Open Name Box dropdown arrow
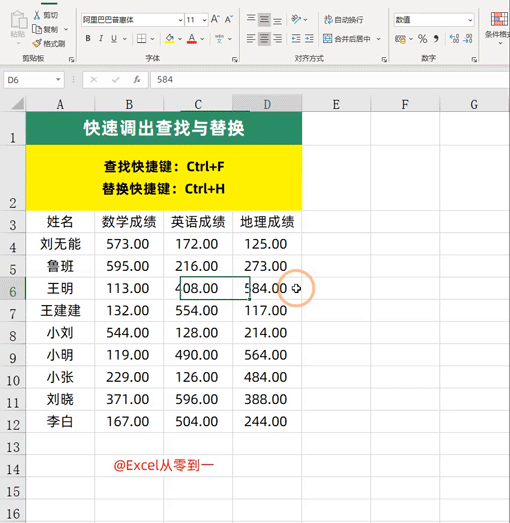Viewport: 510px width, 523px height. coord(58,80)
